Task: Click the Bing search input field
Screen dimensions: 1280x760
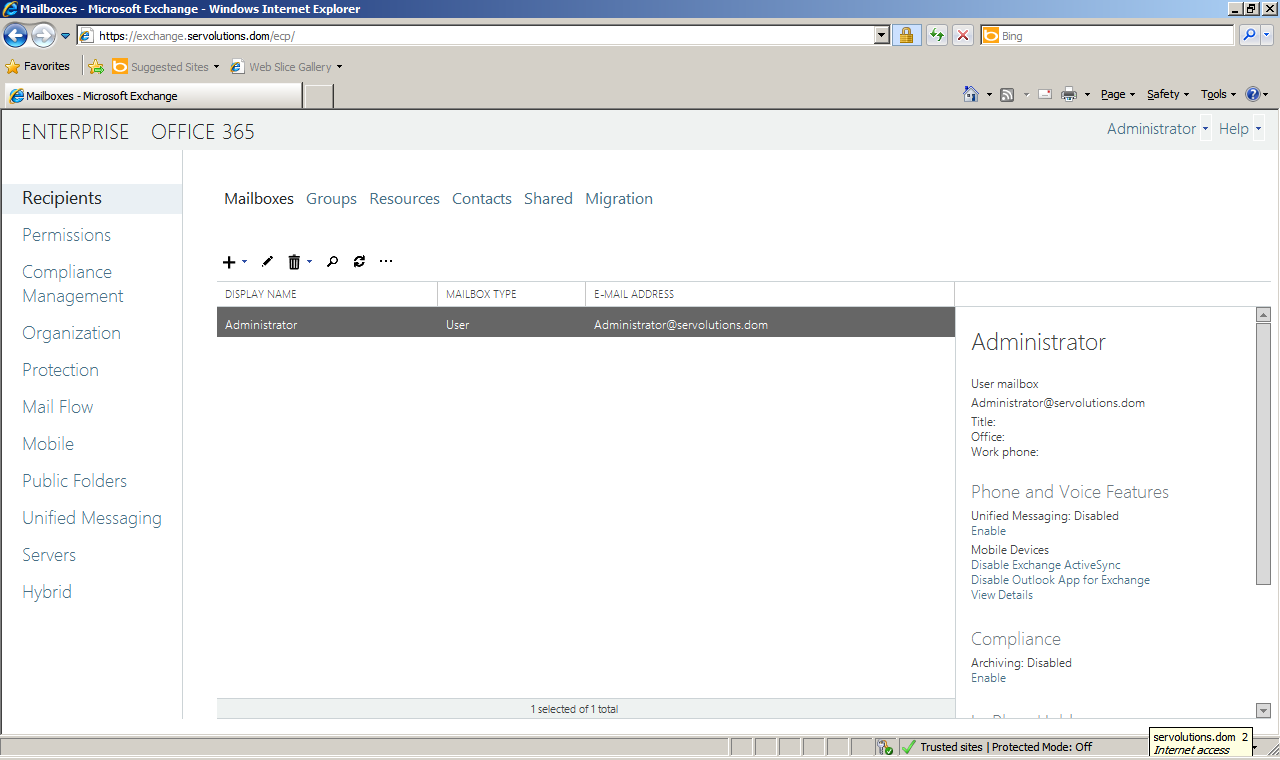Action: (1108, 36)
